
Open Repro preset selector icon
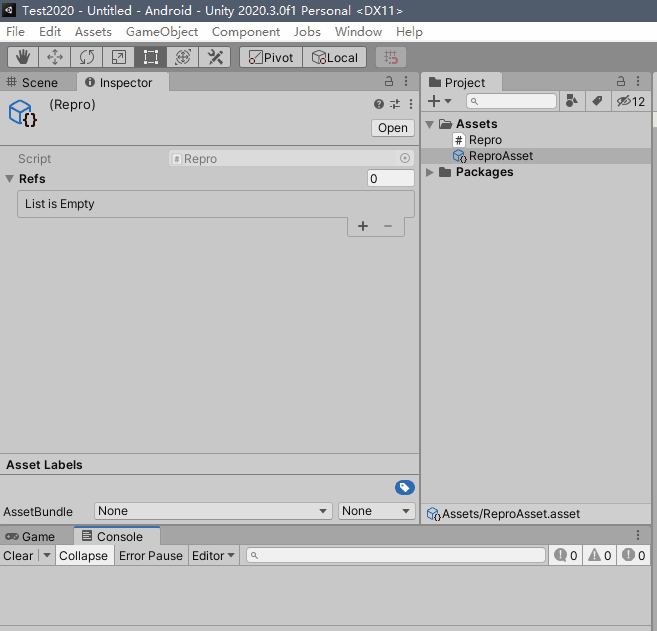point(395,104)
